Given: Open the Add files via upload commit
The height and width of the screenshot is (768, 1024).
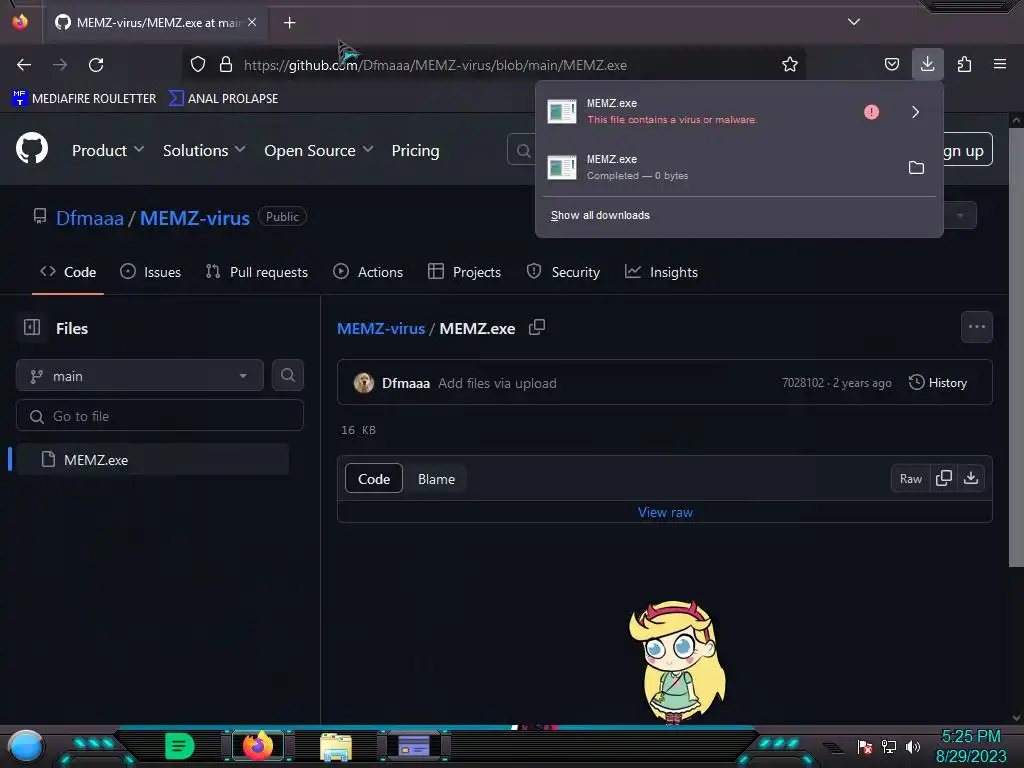Looking at the screenshot, I should pos(497,383).
